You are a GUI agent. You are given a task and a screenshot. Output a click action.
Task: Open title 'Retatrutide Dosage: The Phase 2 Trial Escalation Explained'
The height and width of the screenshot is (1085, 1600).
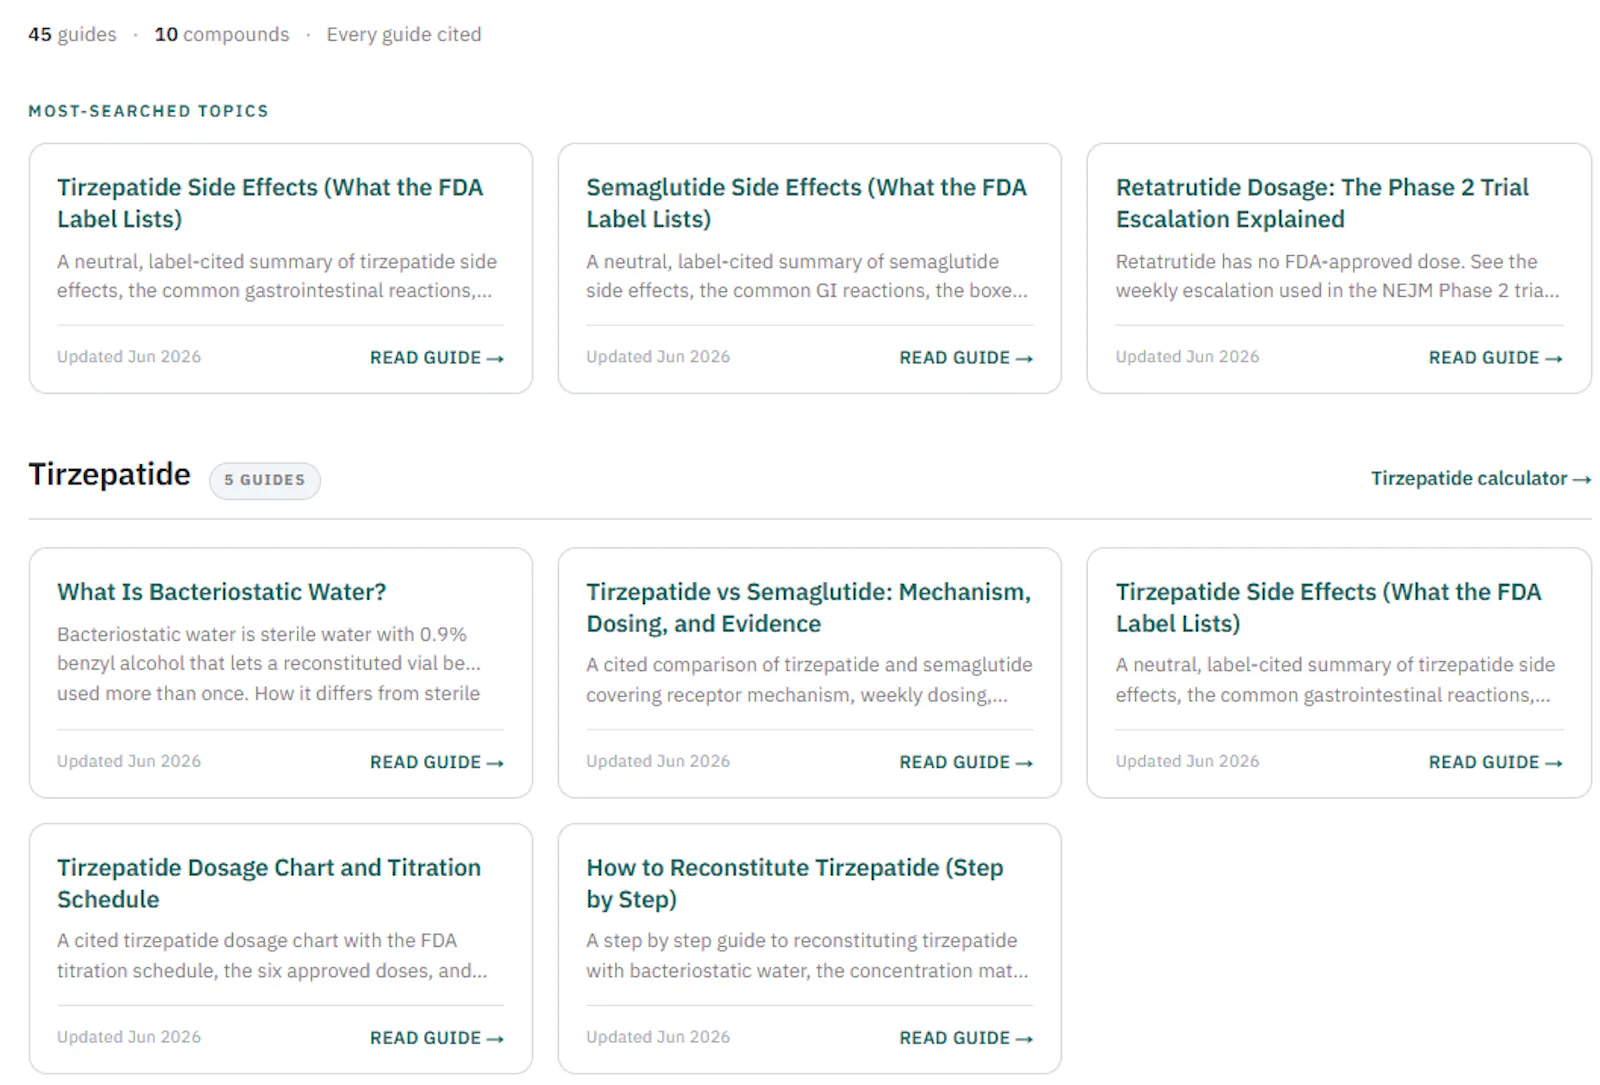pyautogui.click(x=1322, y=203)
